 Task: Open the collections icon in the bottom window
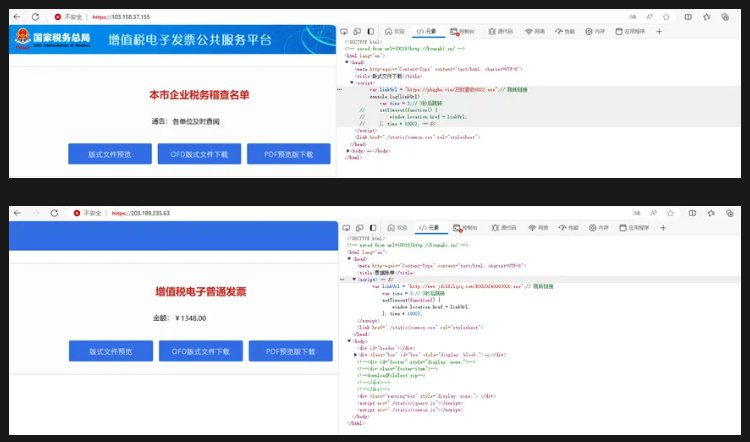pyautogui.click(x=729, y=213)
